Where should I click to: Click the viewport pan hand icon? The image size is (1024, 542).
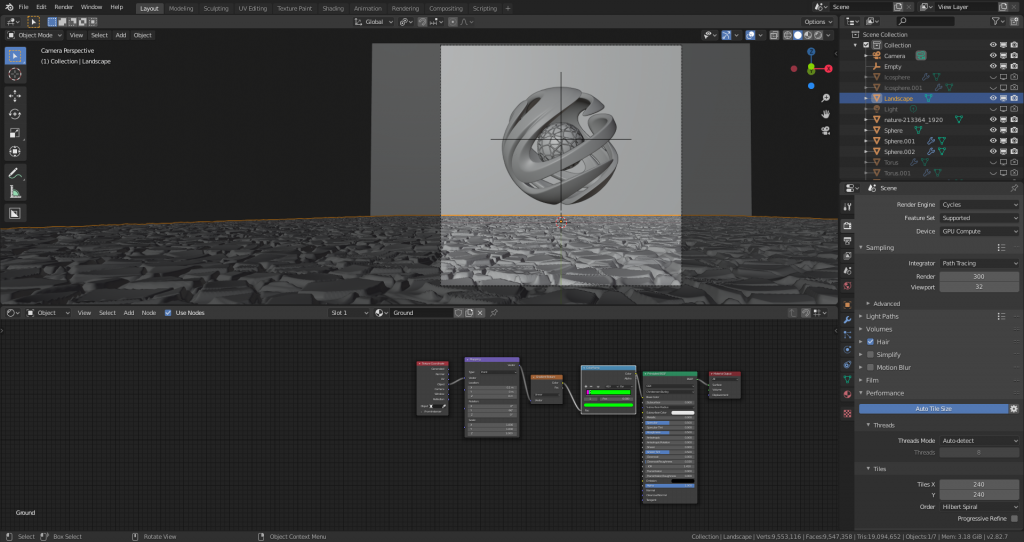825,114
